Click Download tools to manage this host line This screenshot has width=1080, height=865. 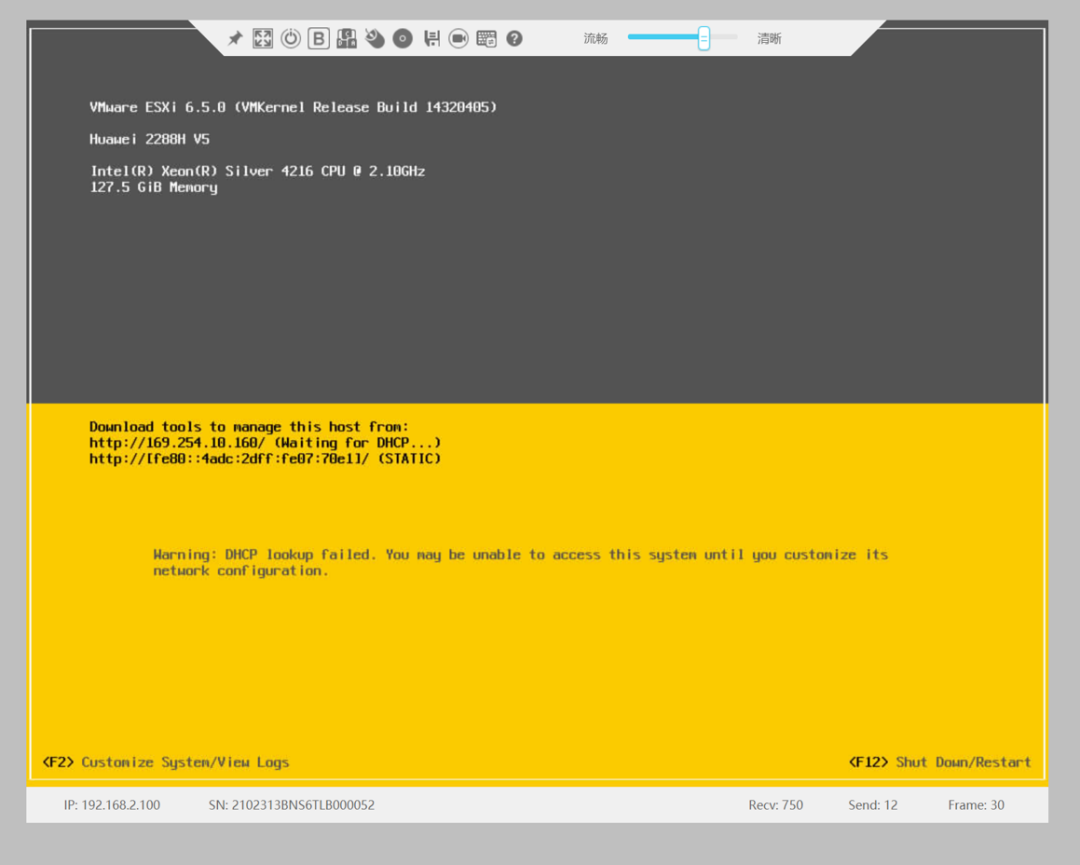pyautogui.click(x=249, y=427)
